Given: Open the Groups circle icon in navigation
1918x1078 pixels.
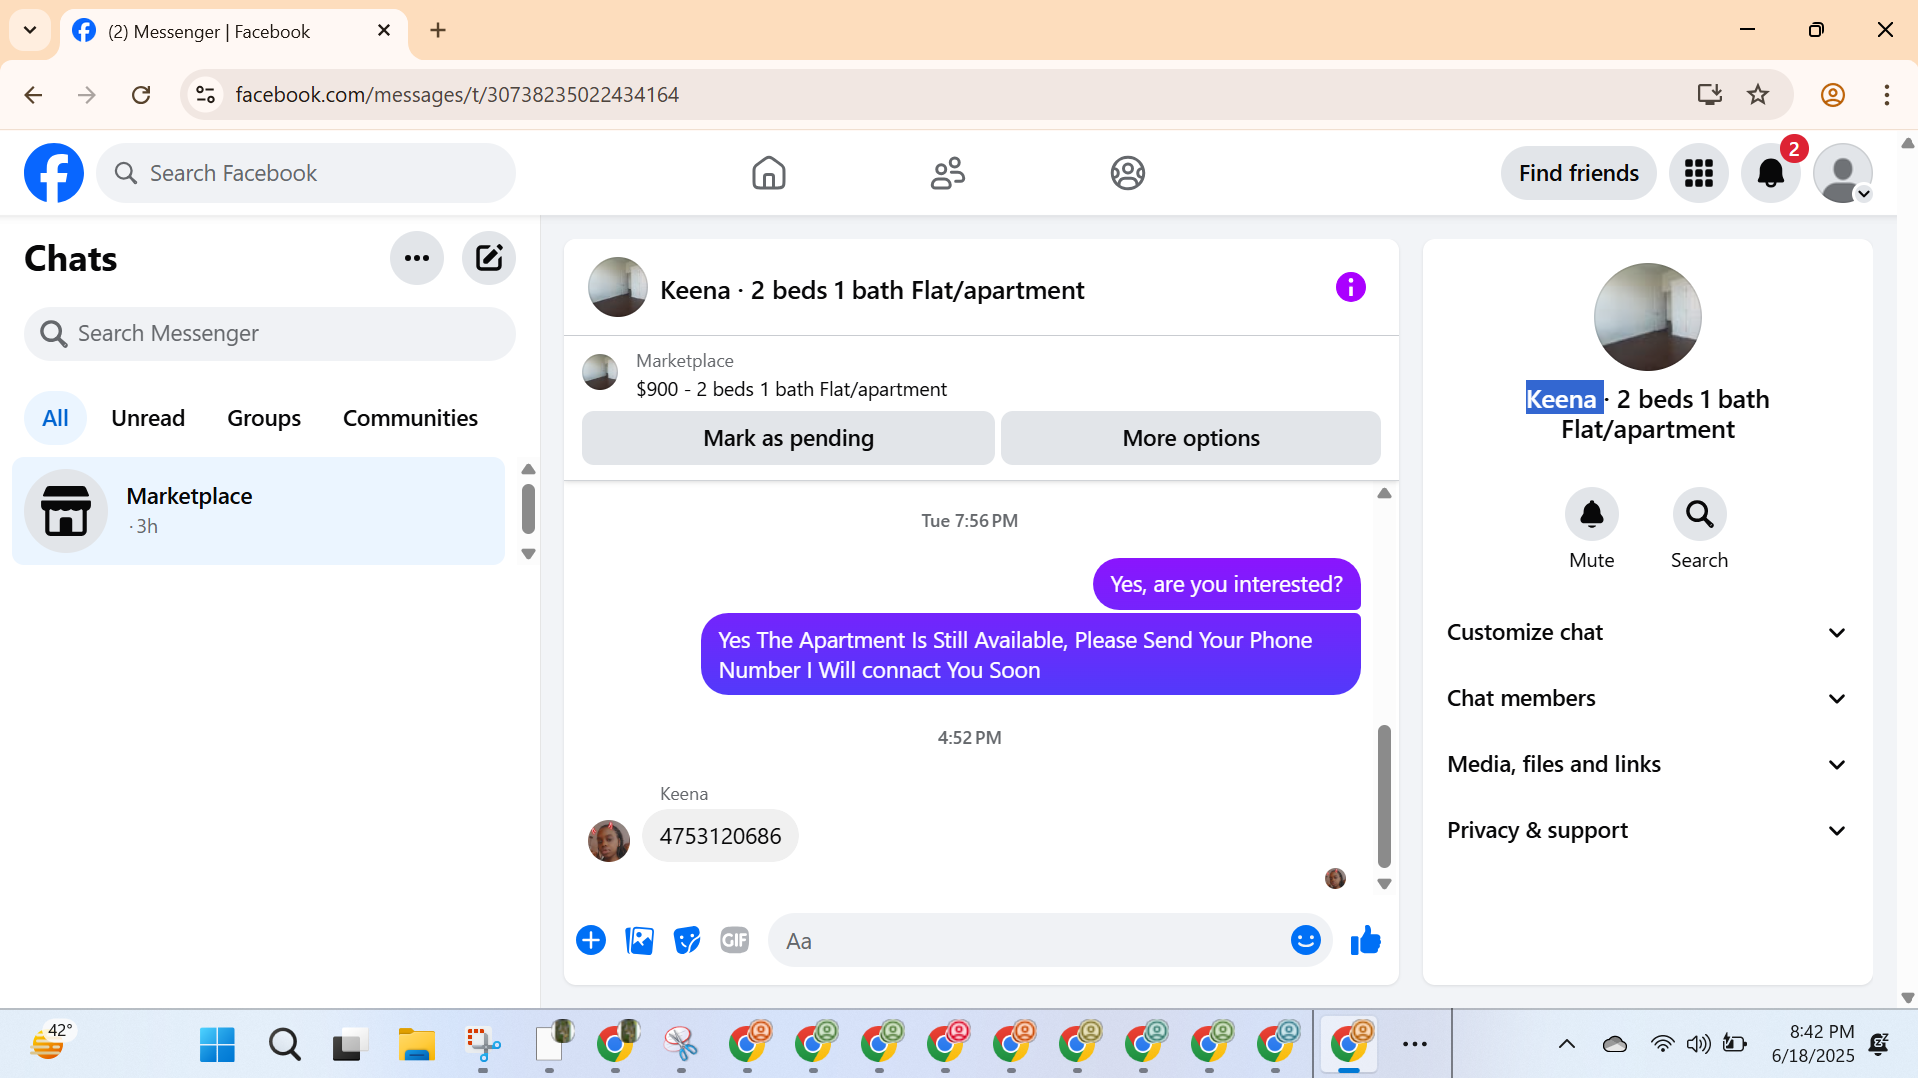Looking at the screenshot, I should click(1127, 173).
